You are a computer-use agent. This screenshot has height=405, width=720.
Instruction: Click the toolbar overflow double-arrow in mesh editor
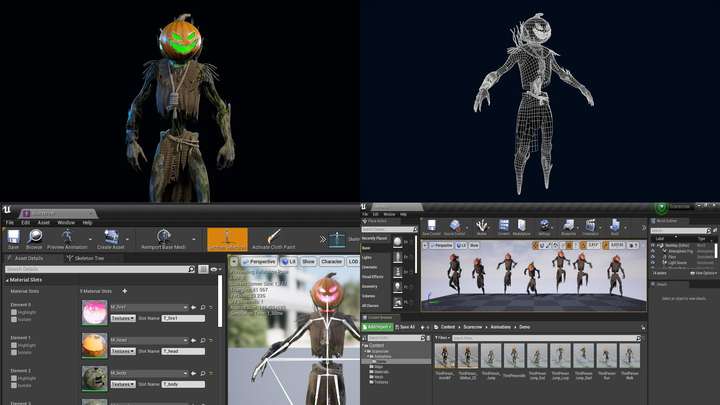(x=323, y=239)
